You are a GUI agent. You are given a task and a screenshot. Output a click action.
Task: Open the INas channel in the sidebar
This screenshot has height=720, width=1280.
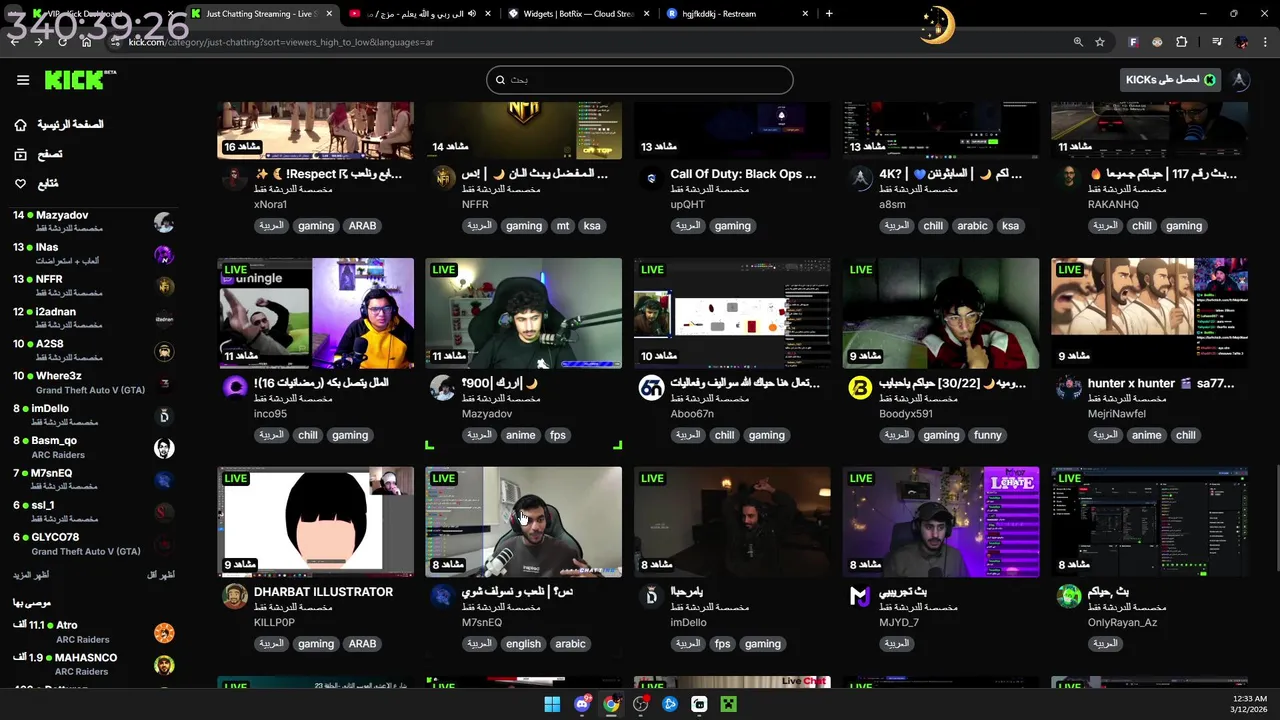pos(92,254)
